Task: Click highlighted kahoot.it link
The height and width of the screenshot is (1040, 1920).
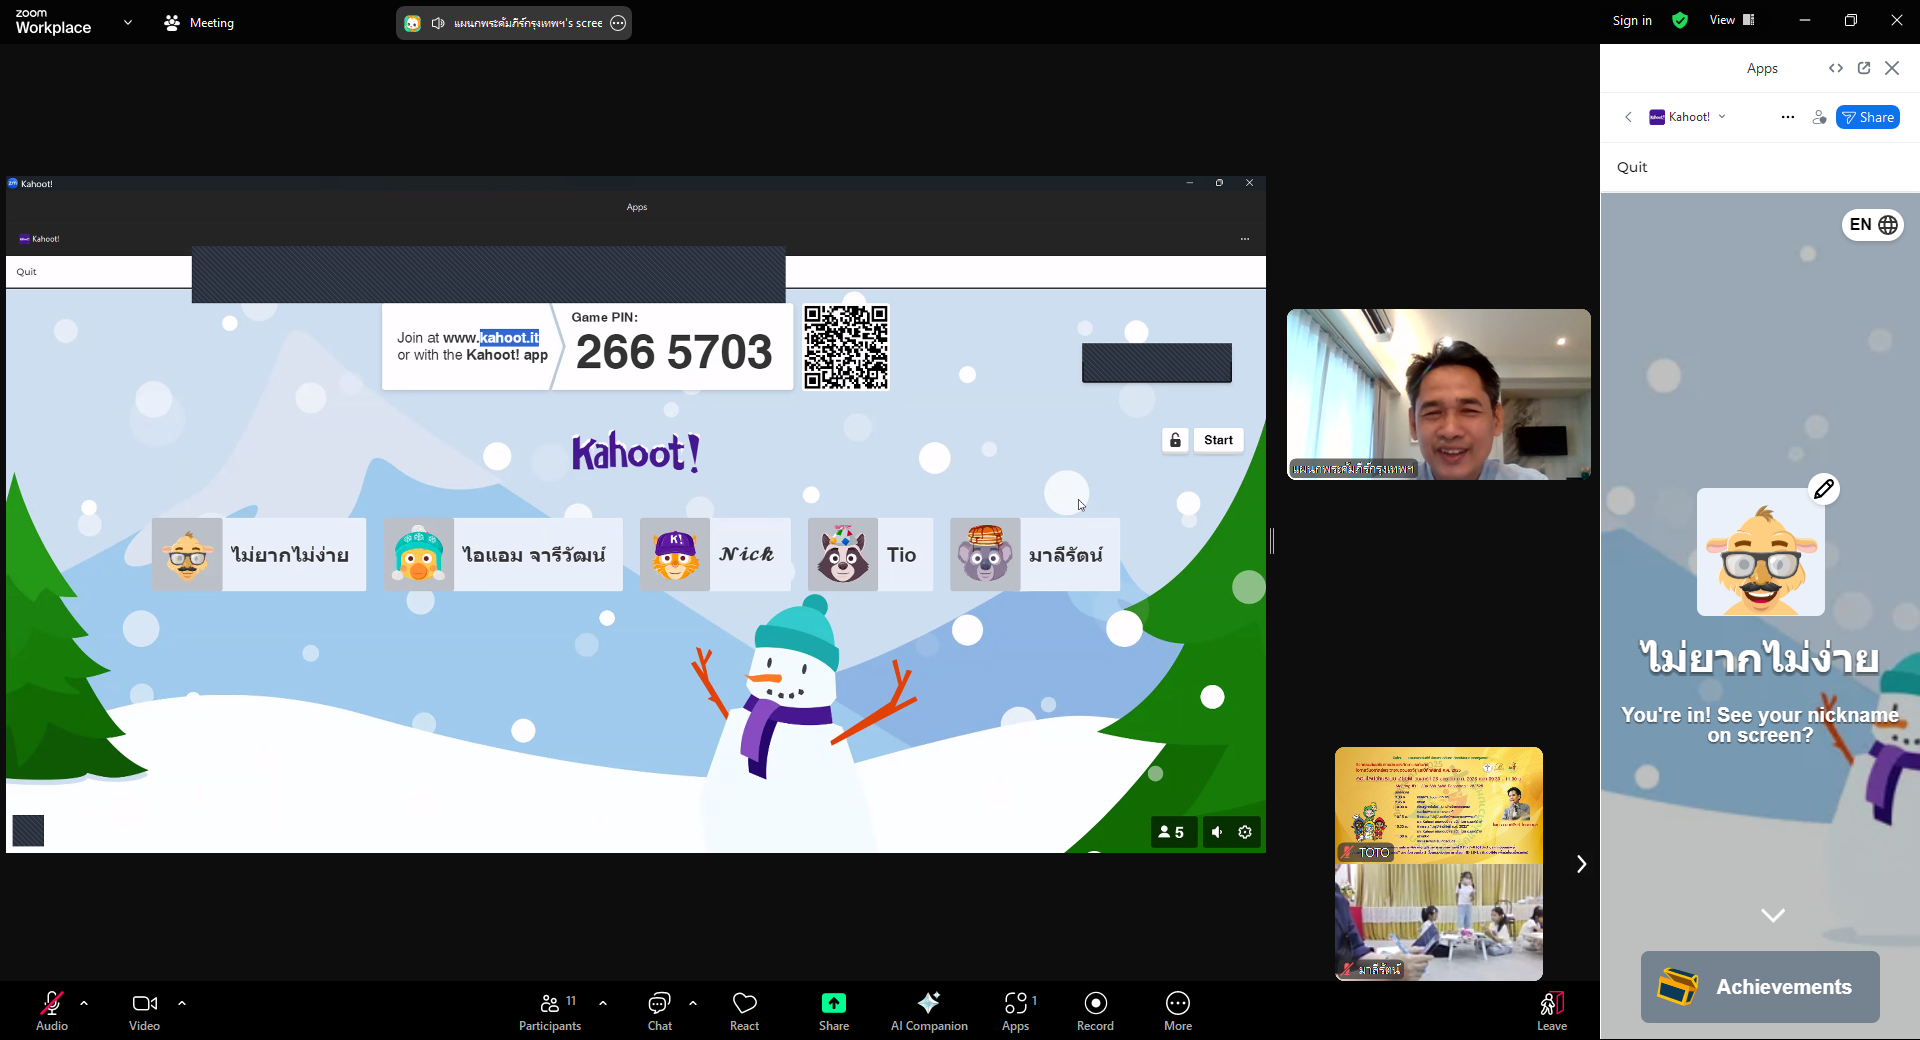Action: point(509,338)
